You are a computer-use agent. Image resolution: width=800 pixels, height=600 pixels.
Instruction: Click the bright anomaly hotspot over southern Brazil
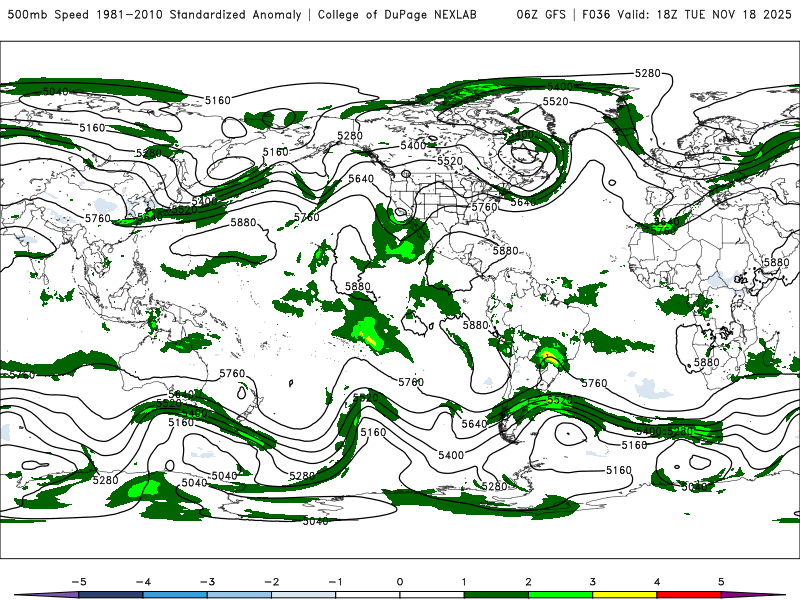549,356
